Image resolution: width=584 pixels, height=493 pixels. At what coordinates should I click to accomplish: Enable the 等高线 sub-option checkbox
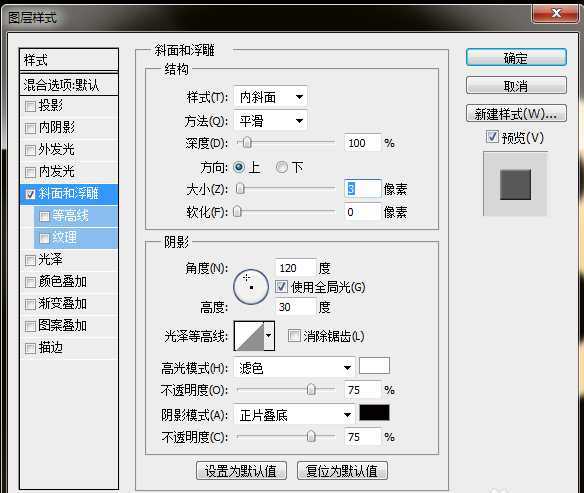click(44, 216)
